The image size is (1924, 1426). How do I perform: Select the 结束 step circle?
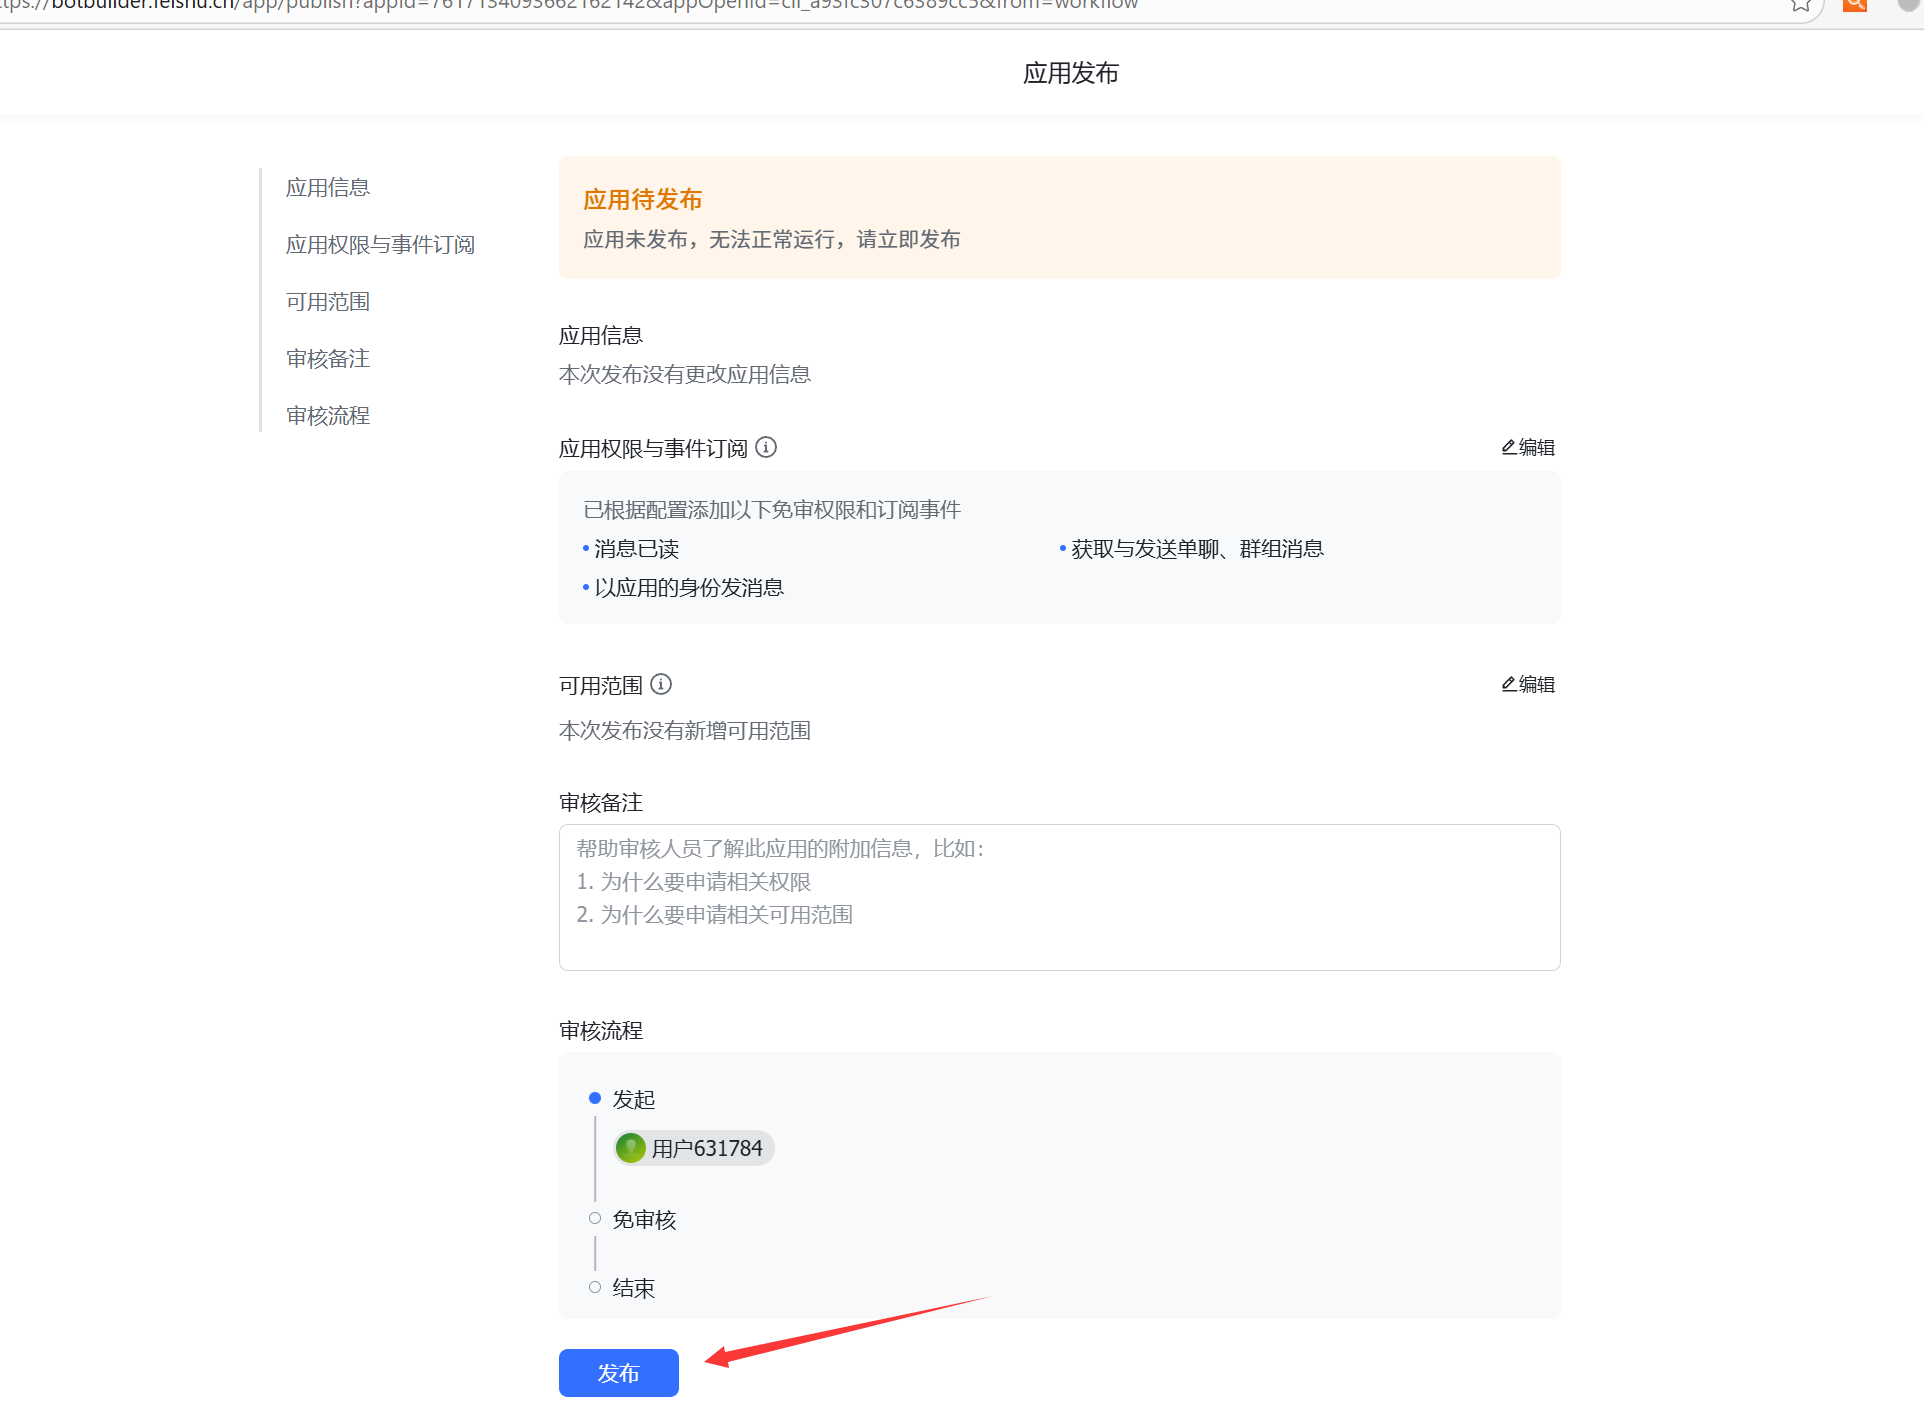tap(595, 1287)
